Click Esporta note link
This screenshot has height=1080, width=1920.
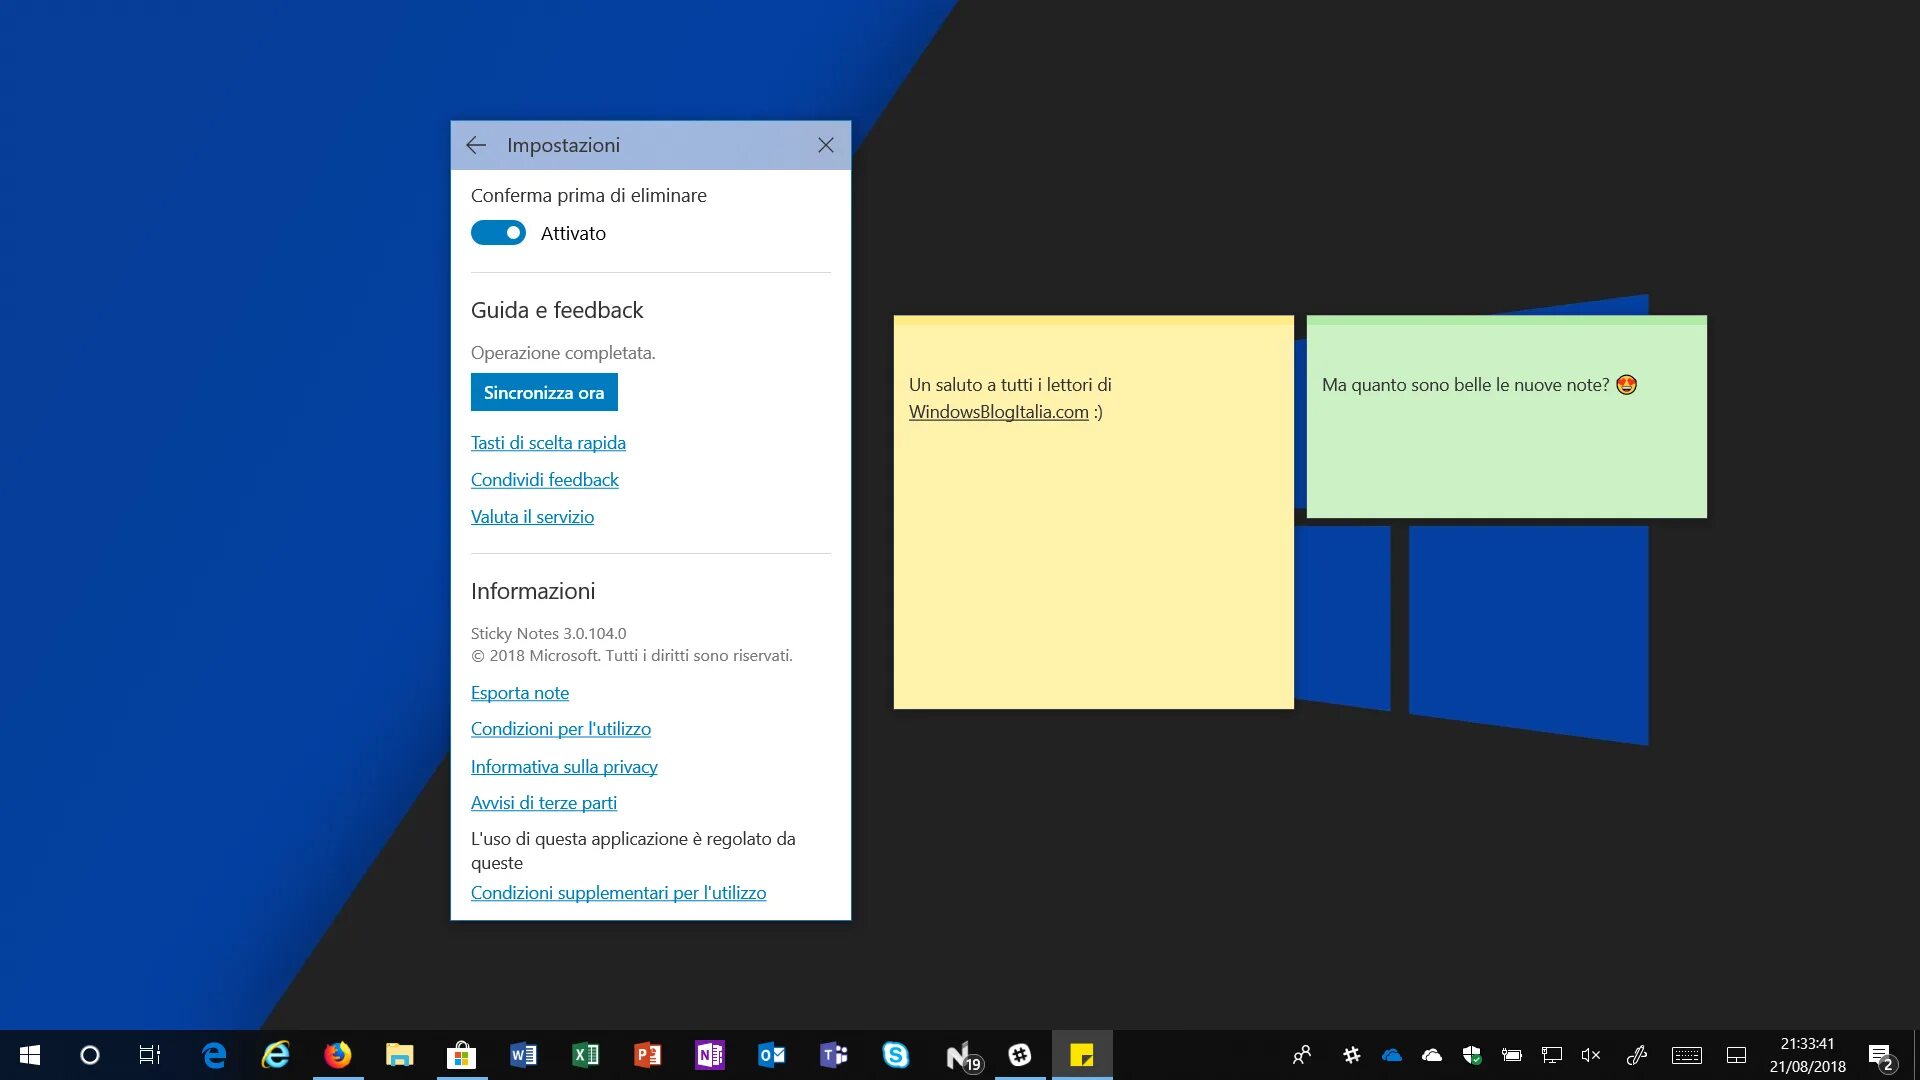[518, 692]
